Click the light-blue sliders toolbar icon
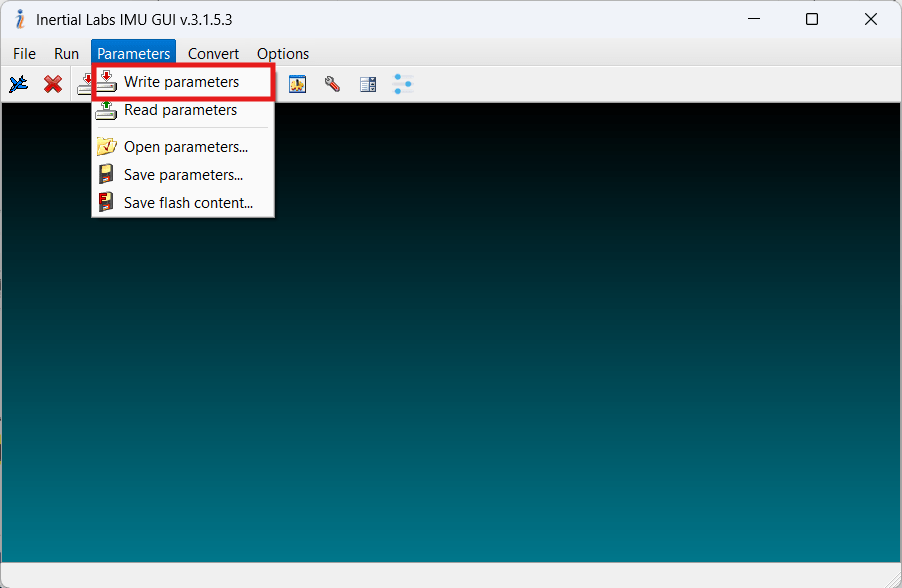The height and width of the screenshot is (588, 902). (403, 84)
